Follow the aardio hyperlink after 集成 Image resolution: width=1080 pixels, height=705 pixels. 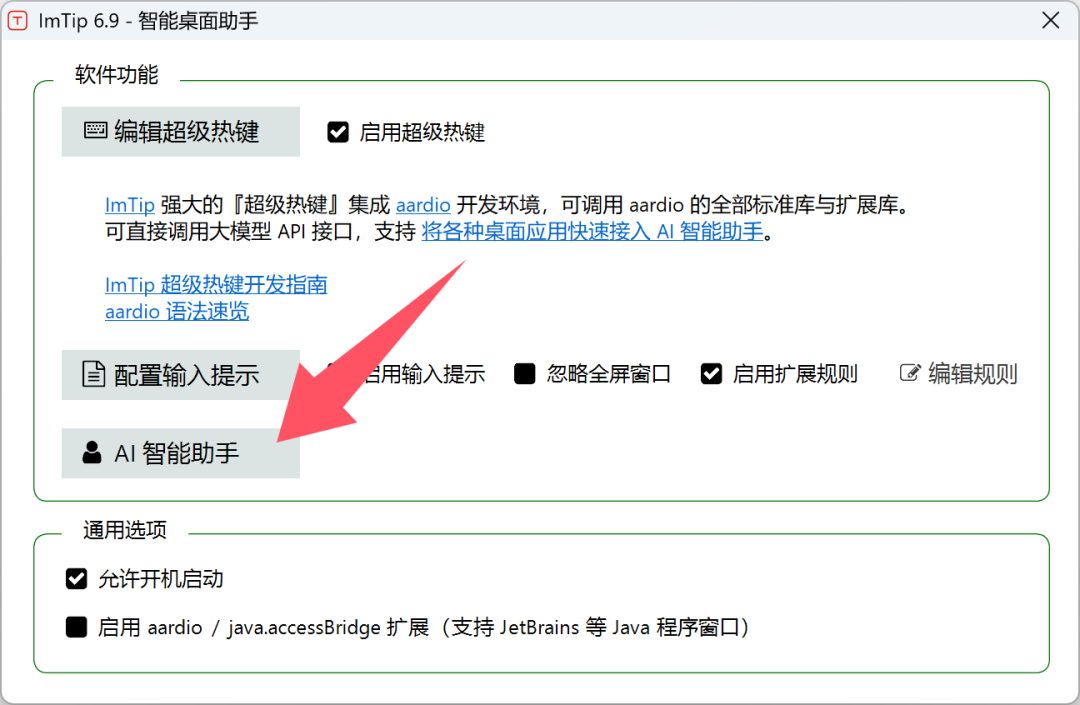pos(423,205)
